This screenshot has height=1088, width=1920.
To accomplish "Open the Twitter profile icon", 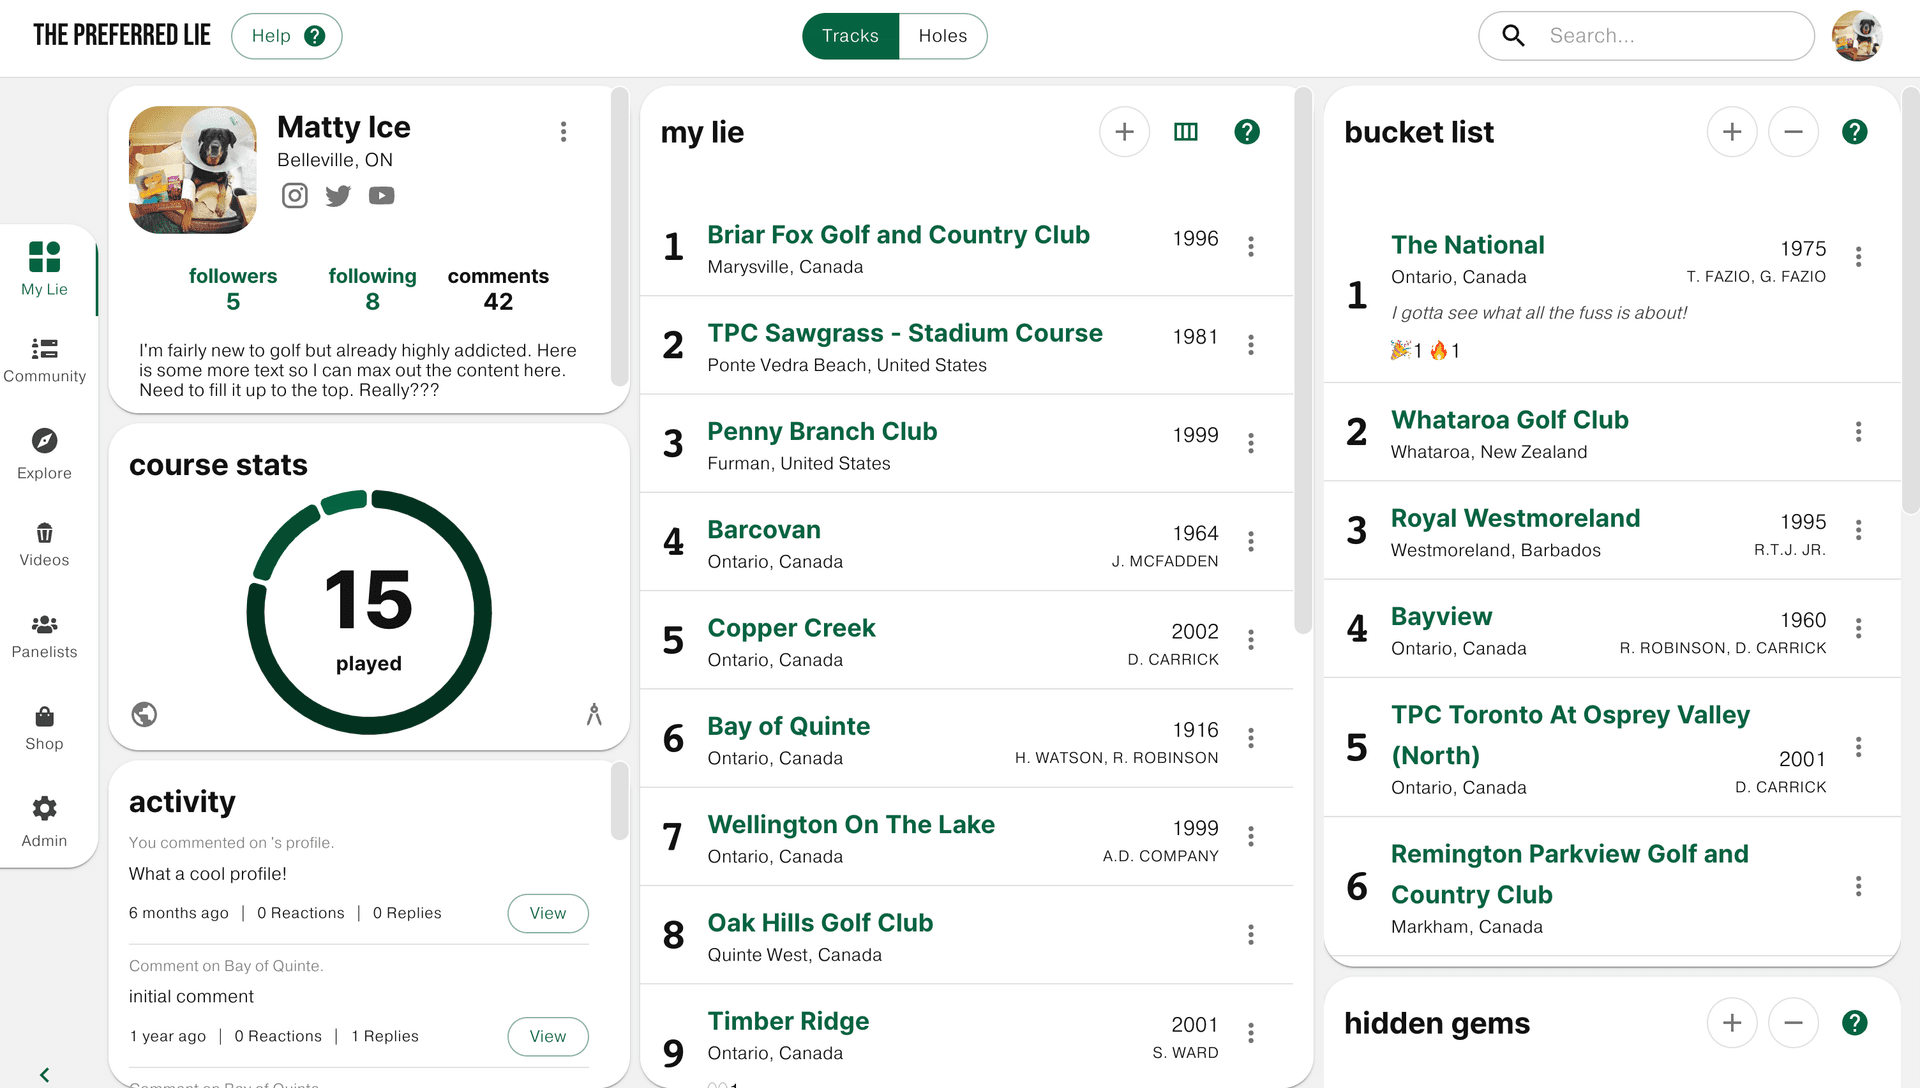I will tap(338, 195).
